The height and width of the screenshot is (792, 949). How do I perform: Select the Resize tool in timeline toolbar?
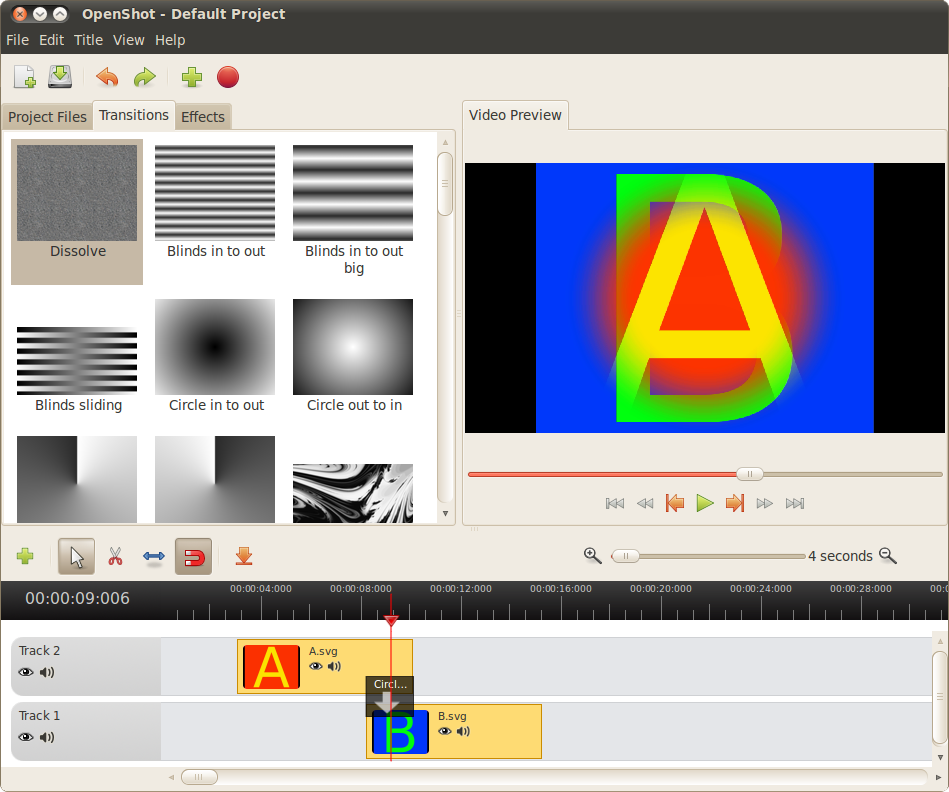(x=154, y=556)
